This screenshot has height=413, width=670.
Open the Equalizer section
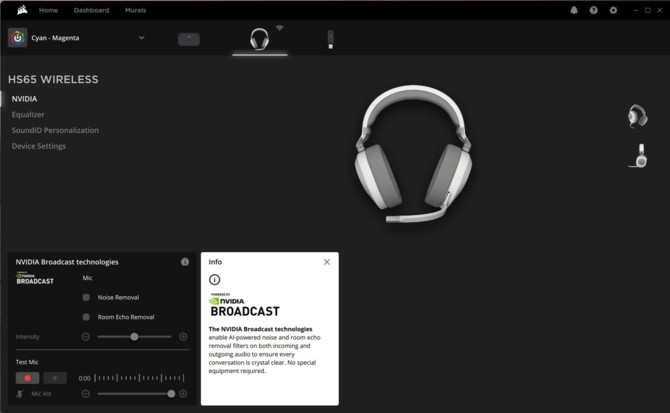28,114
